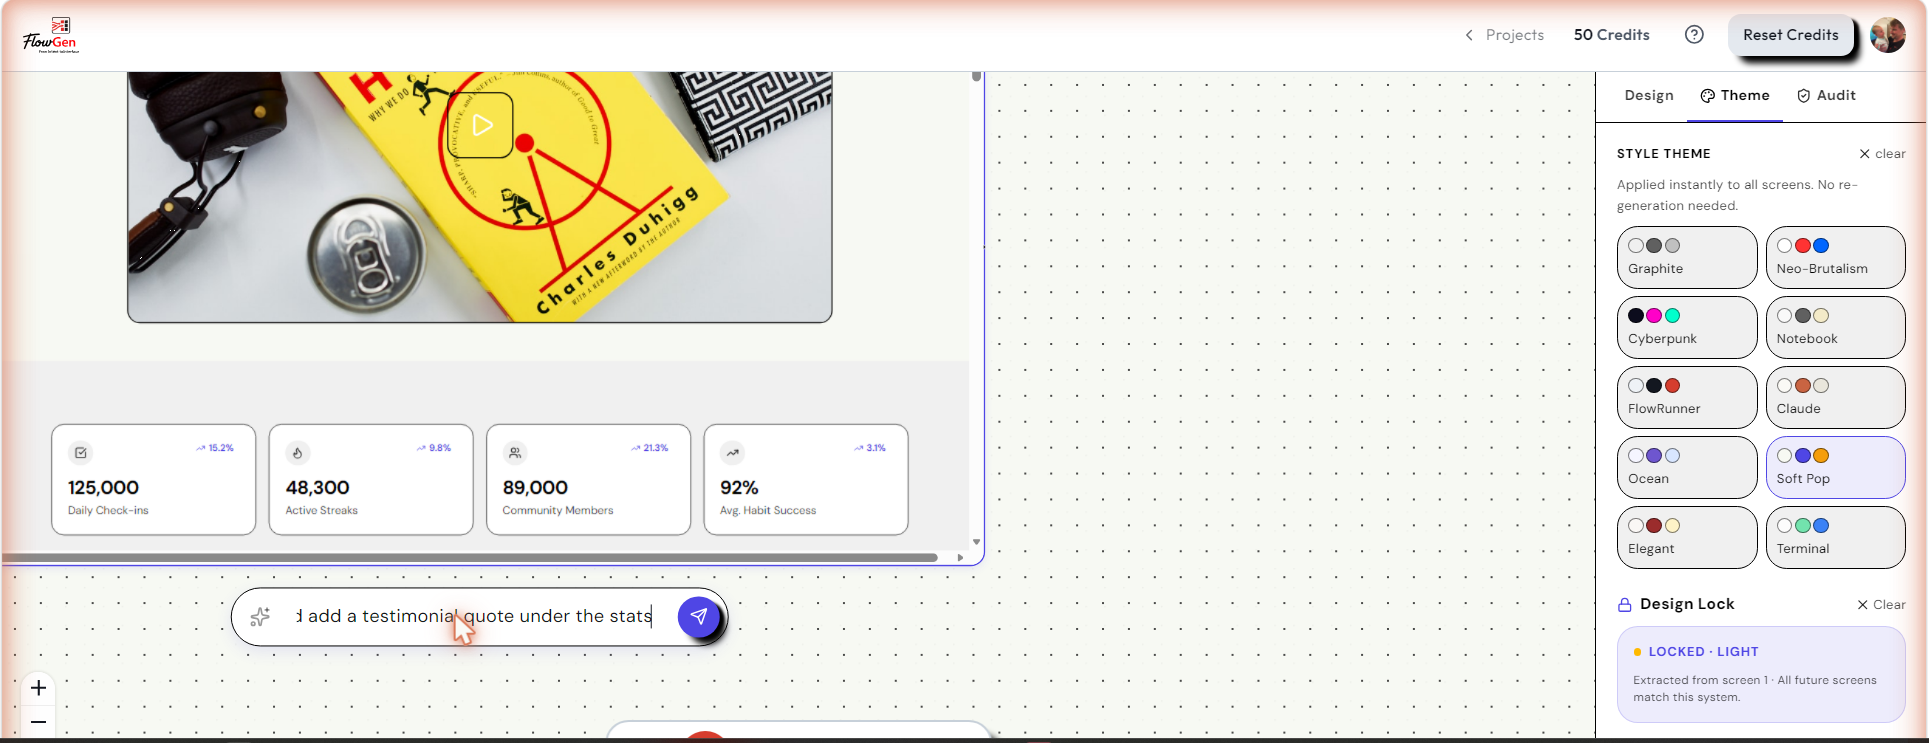
Task: Switch to the Design tab
Action: [x=1649, y=96]
